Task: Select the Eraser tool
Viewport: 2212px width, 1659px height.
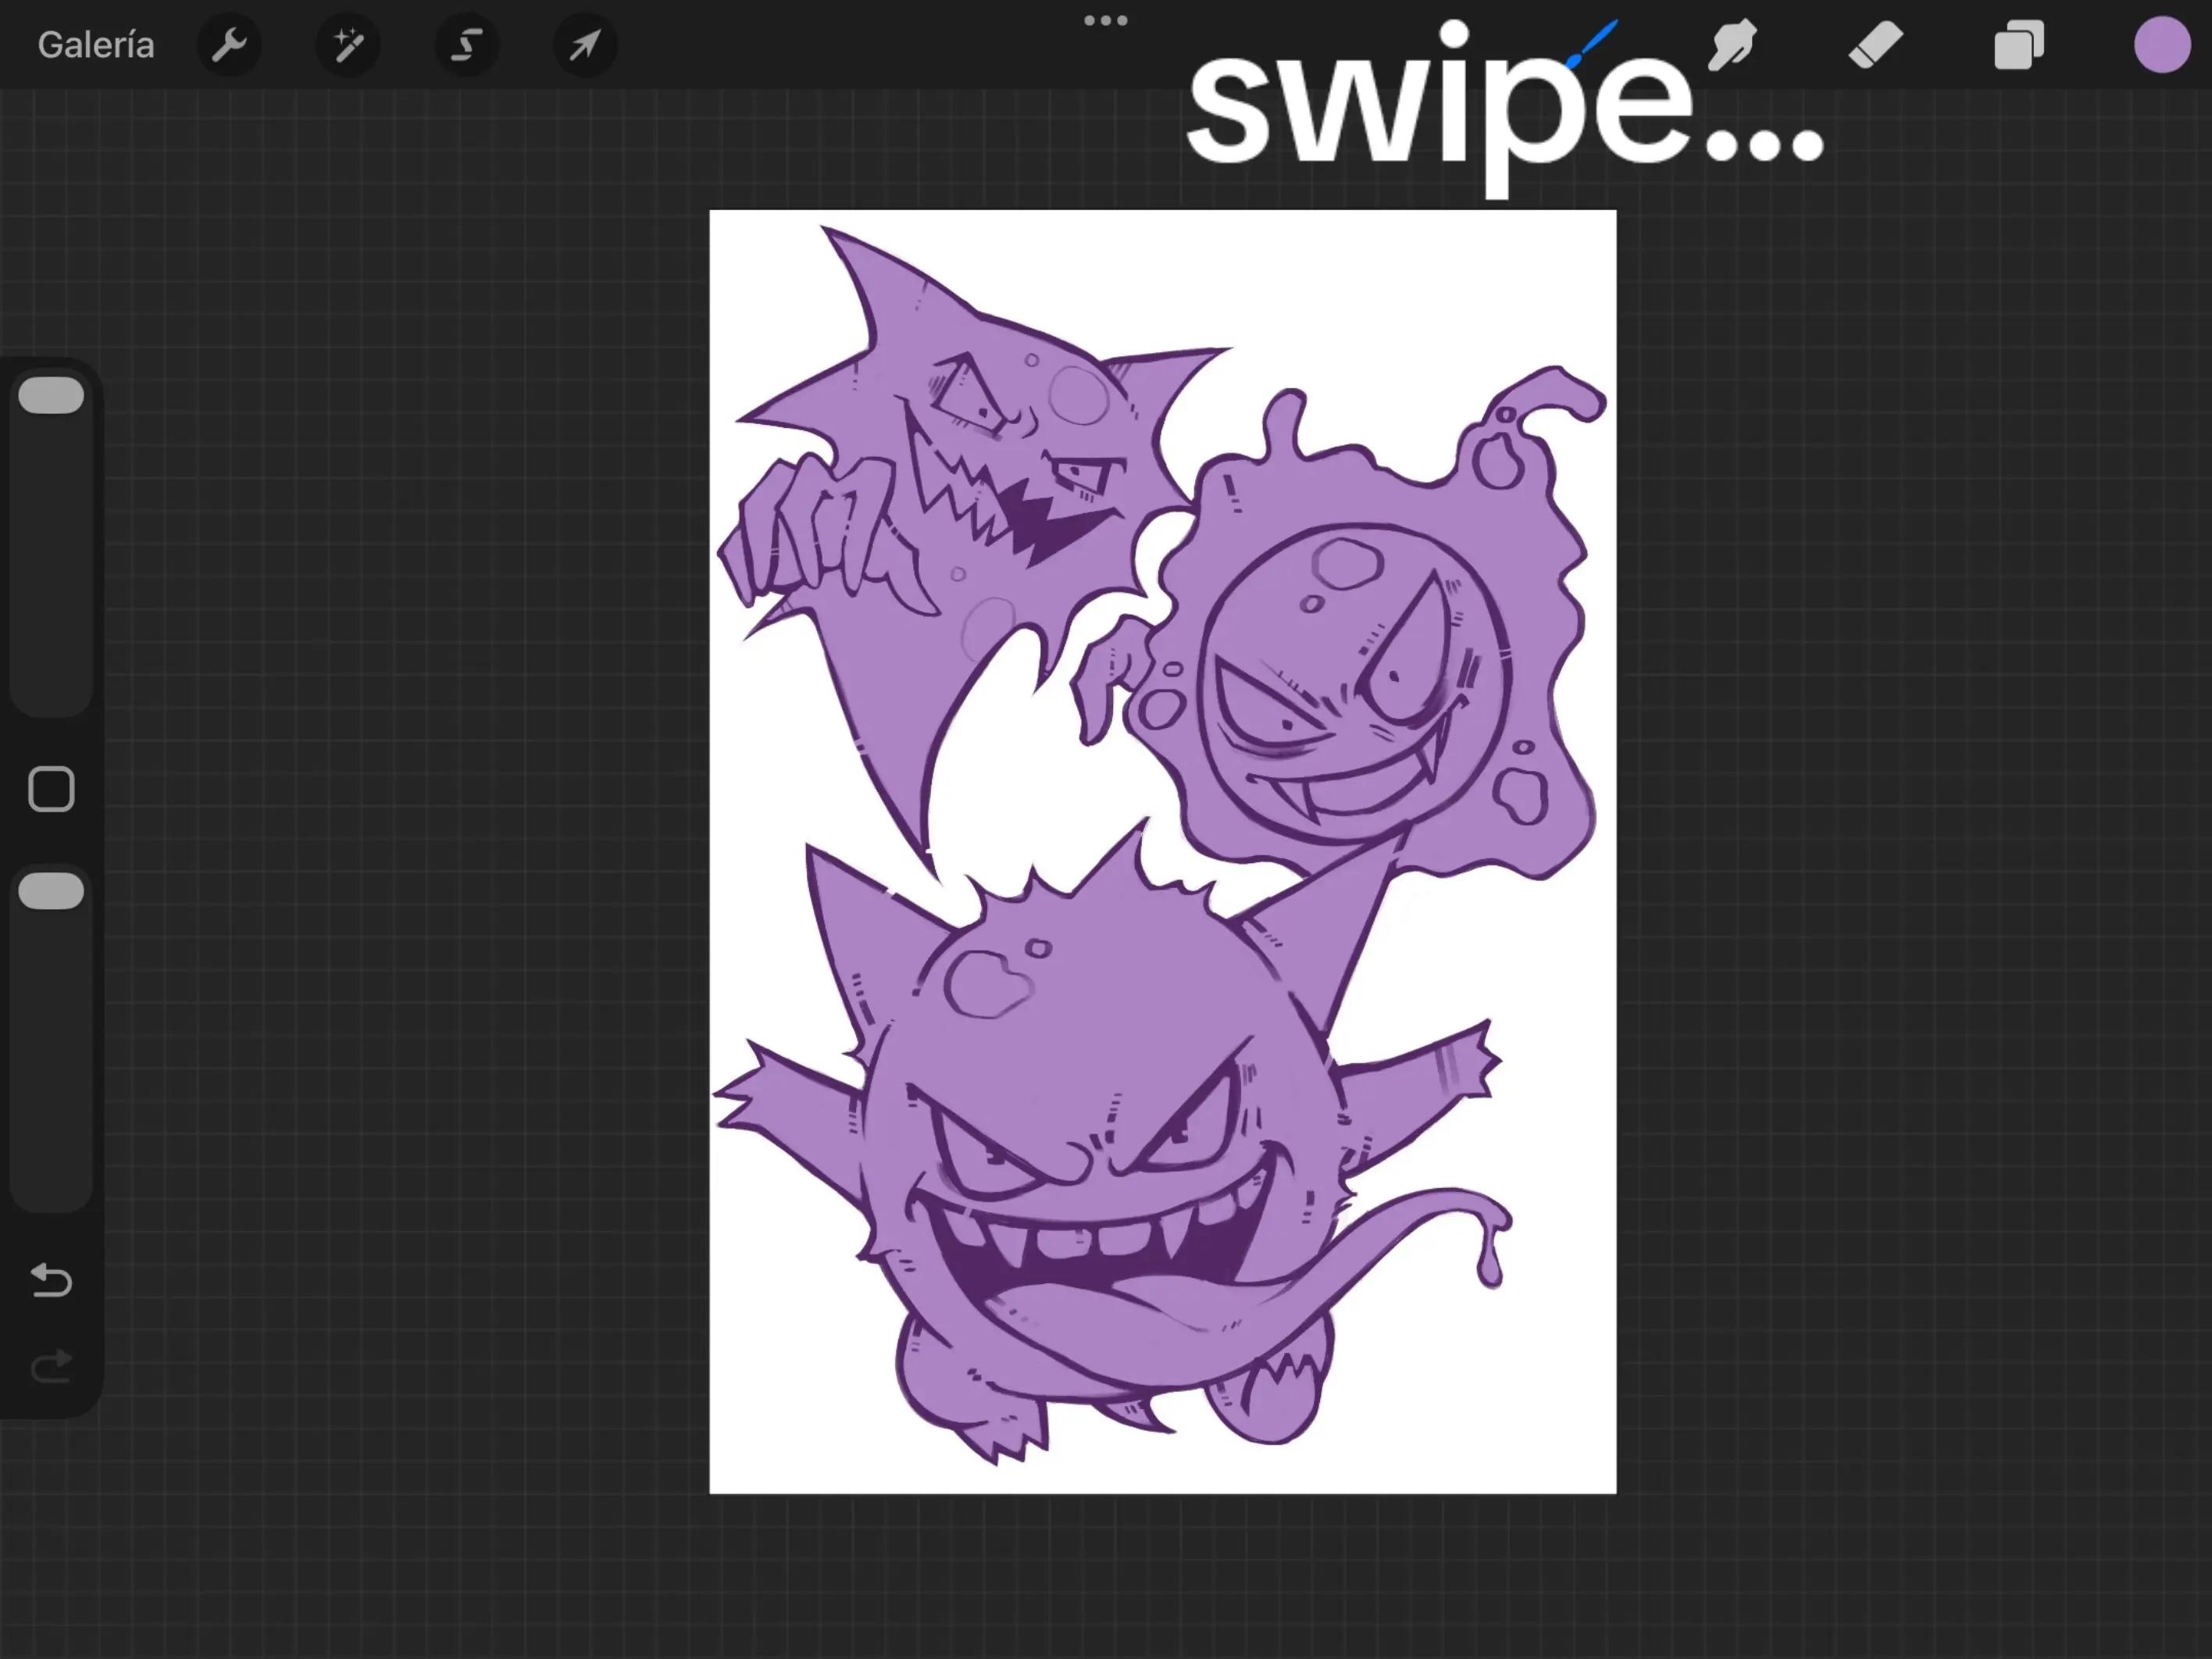Action: point(1876,45)
